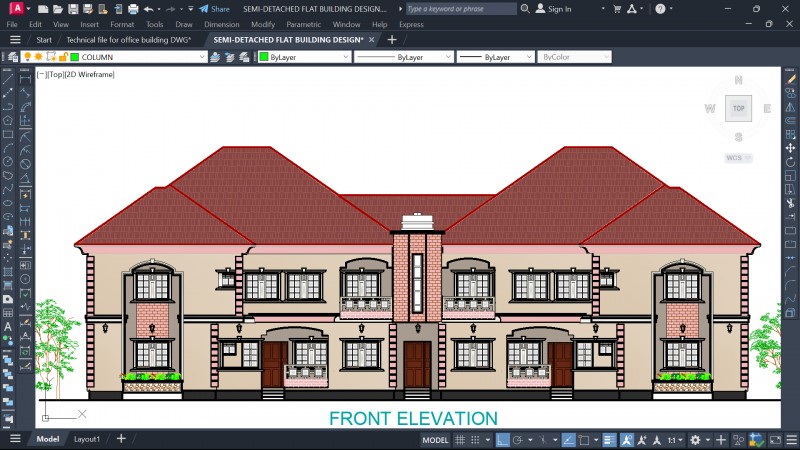
Task: Open the File menu
Action: click(12, 24)
